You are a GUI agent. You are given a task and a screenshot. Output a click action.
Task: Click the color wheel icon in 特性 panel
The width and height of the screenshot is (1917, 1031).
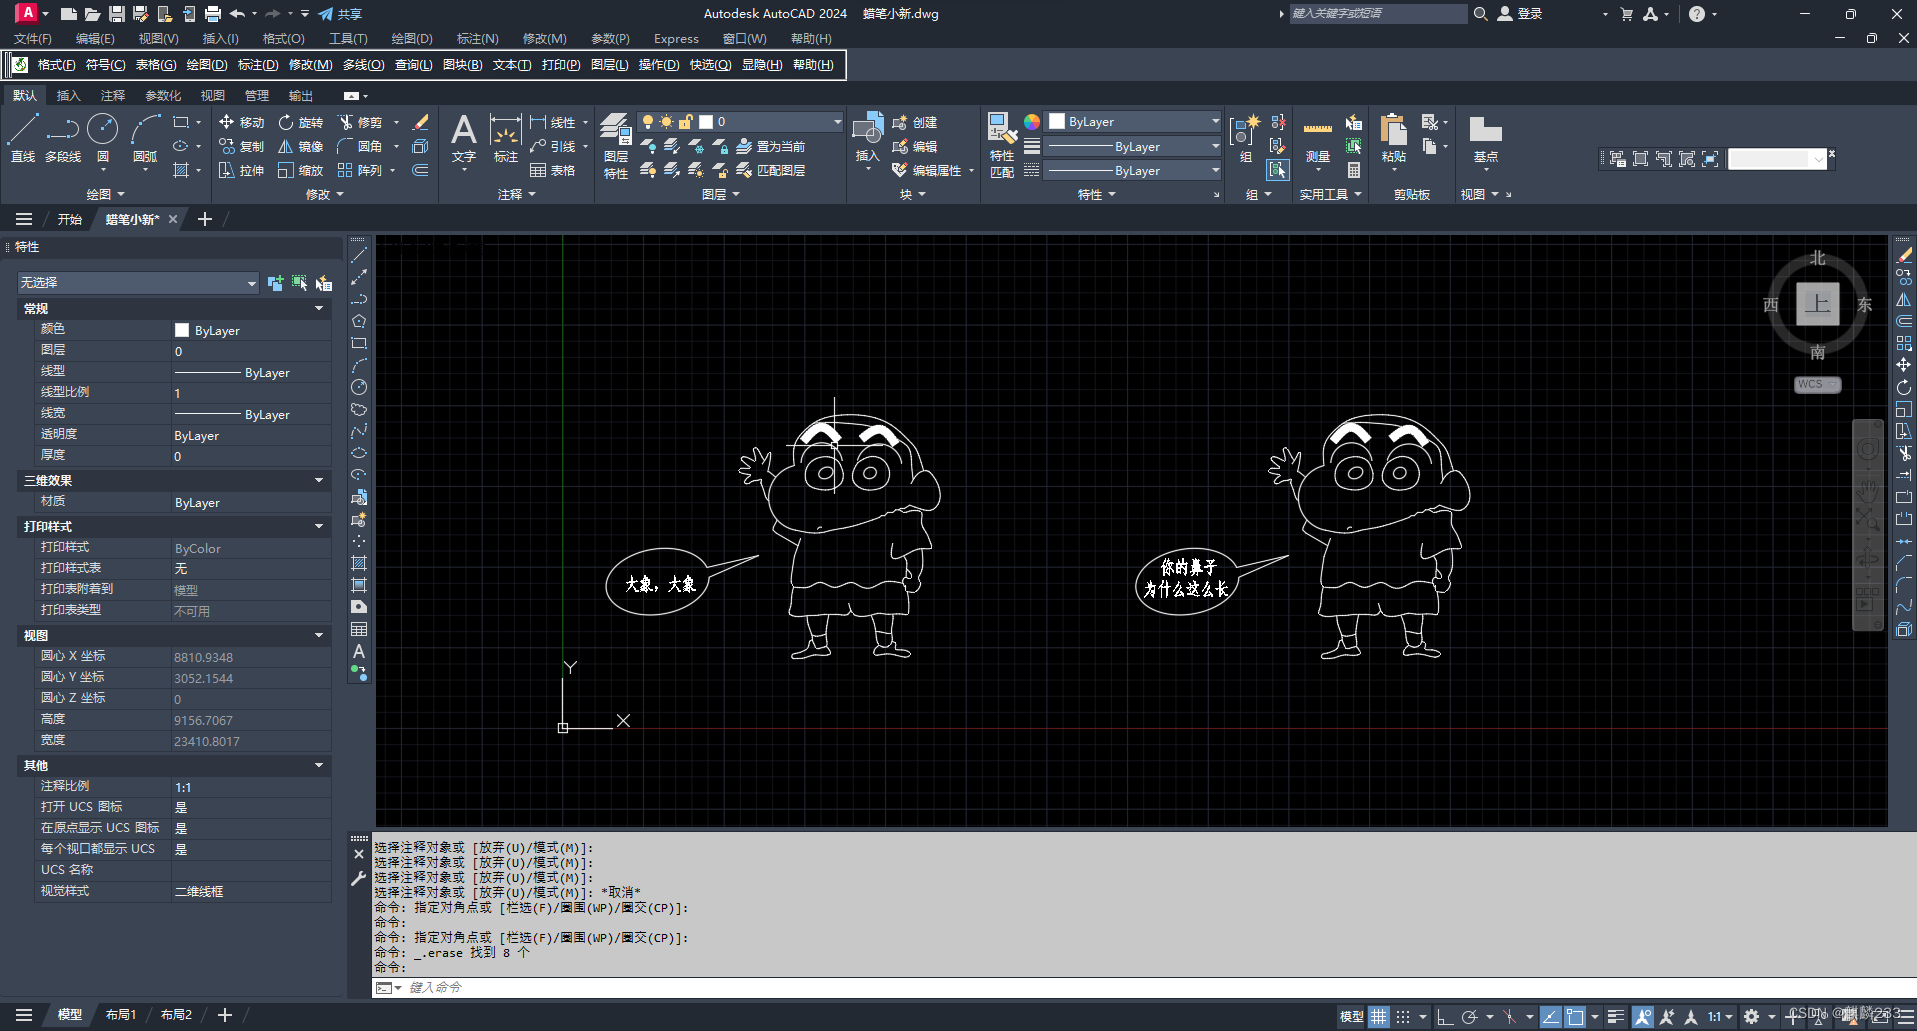[1032, 122]
